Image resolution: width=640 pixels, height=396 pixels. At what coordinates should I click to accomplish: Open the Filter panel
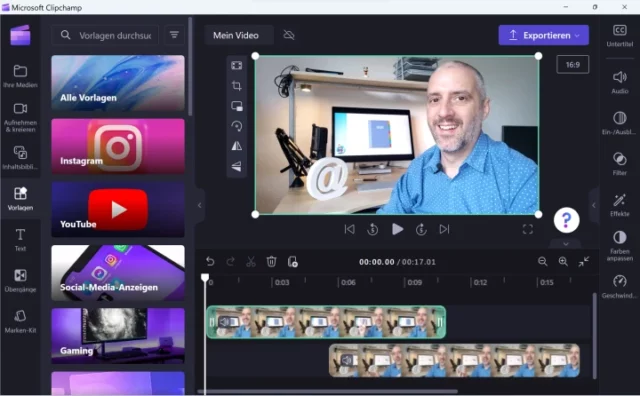coord(620,164)
